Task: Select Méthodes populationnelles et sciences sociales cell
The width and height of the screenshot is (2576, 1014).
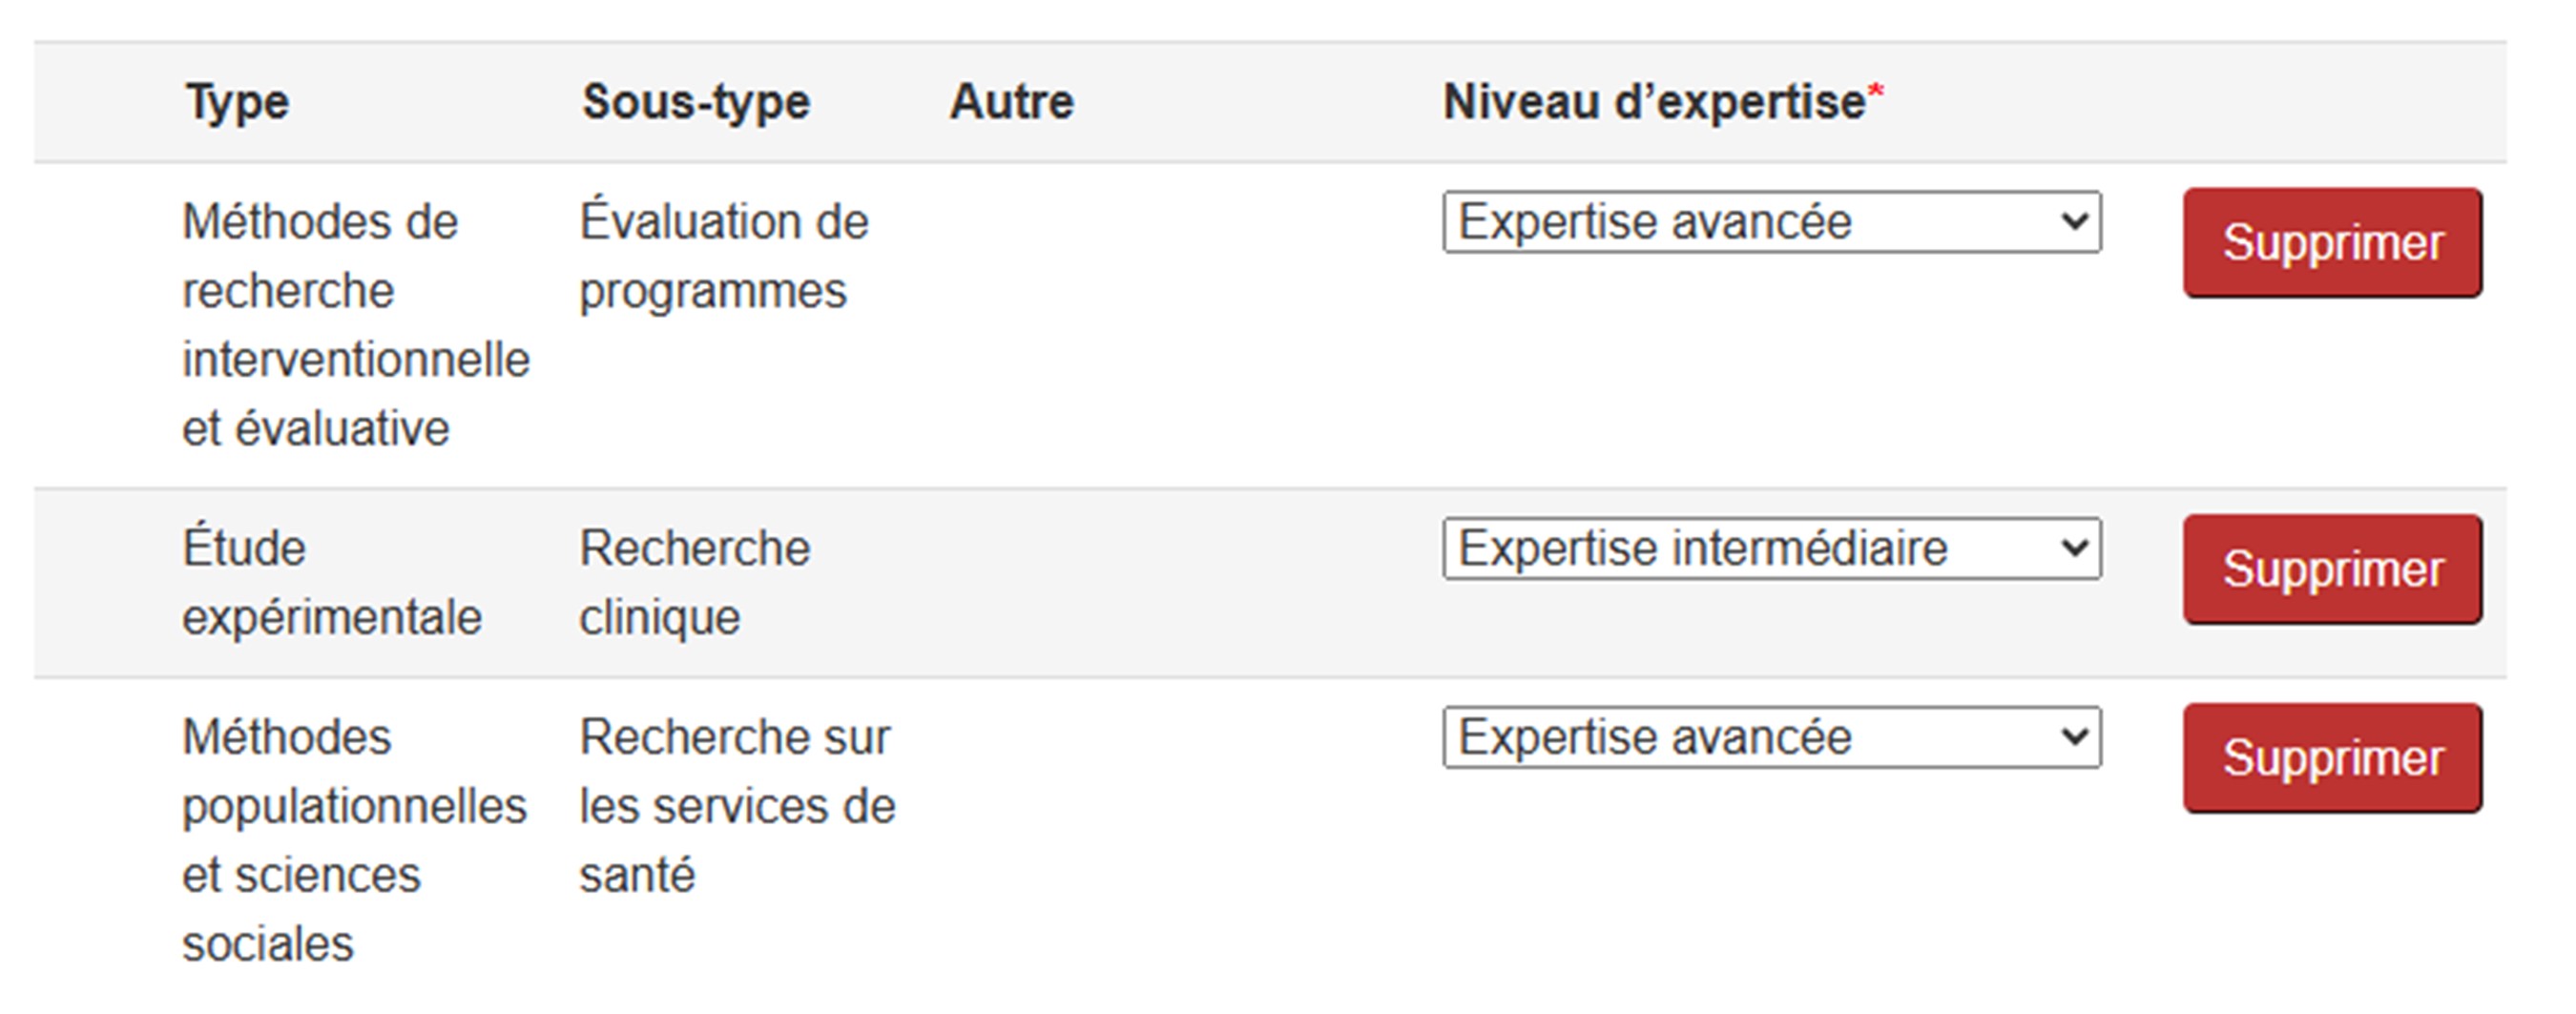Action: [x=353, y=840]
